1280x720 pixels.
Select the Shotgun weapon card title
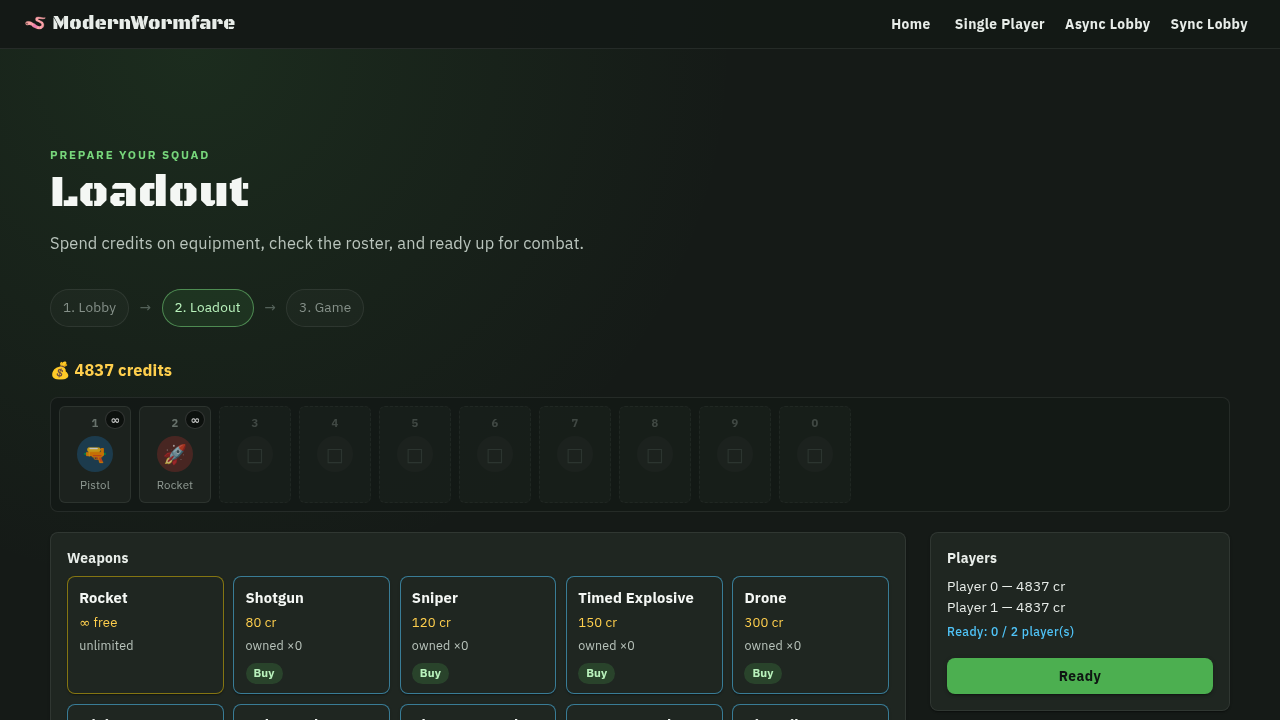pos(275,598)
